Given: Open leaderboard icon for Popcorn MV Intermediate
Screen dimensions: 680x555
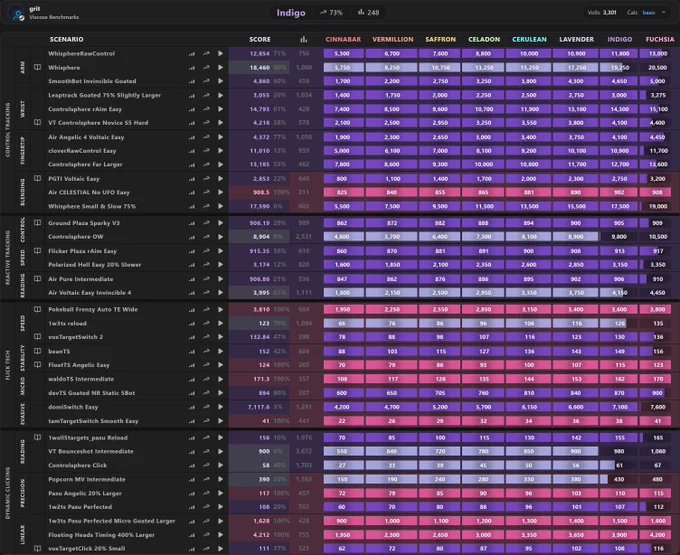Looking at the screenshot, I should (192, 480).
